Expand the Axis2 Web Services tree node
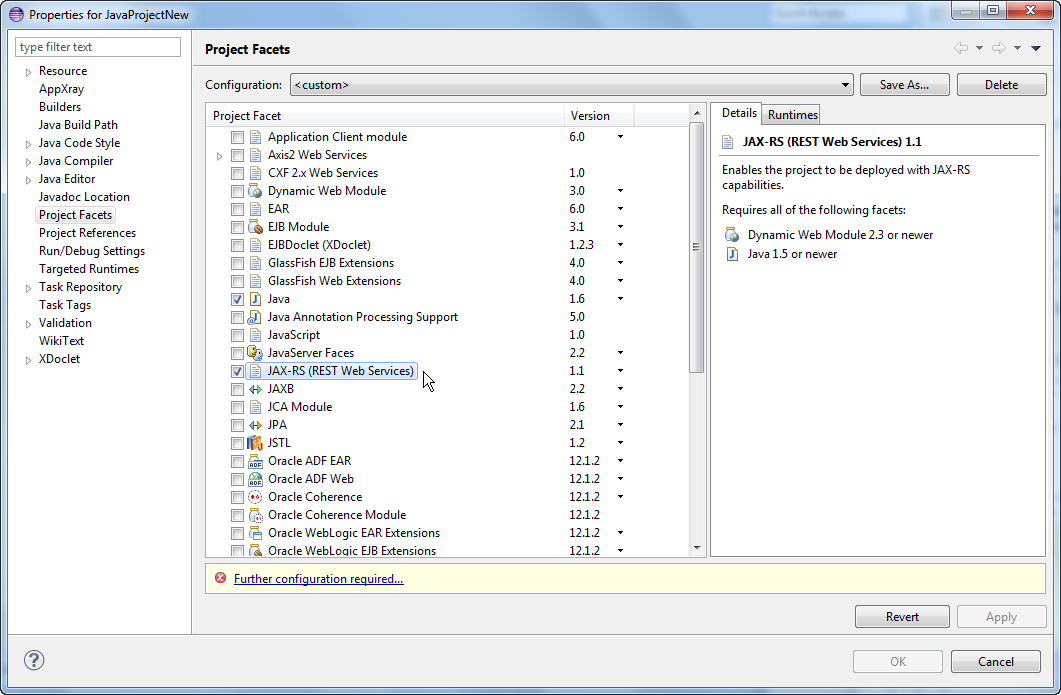The image size is (1061, 695). (220, 154)
